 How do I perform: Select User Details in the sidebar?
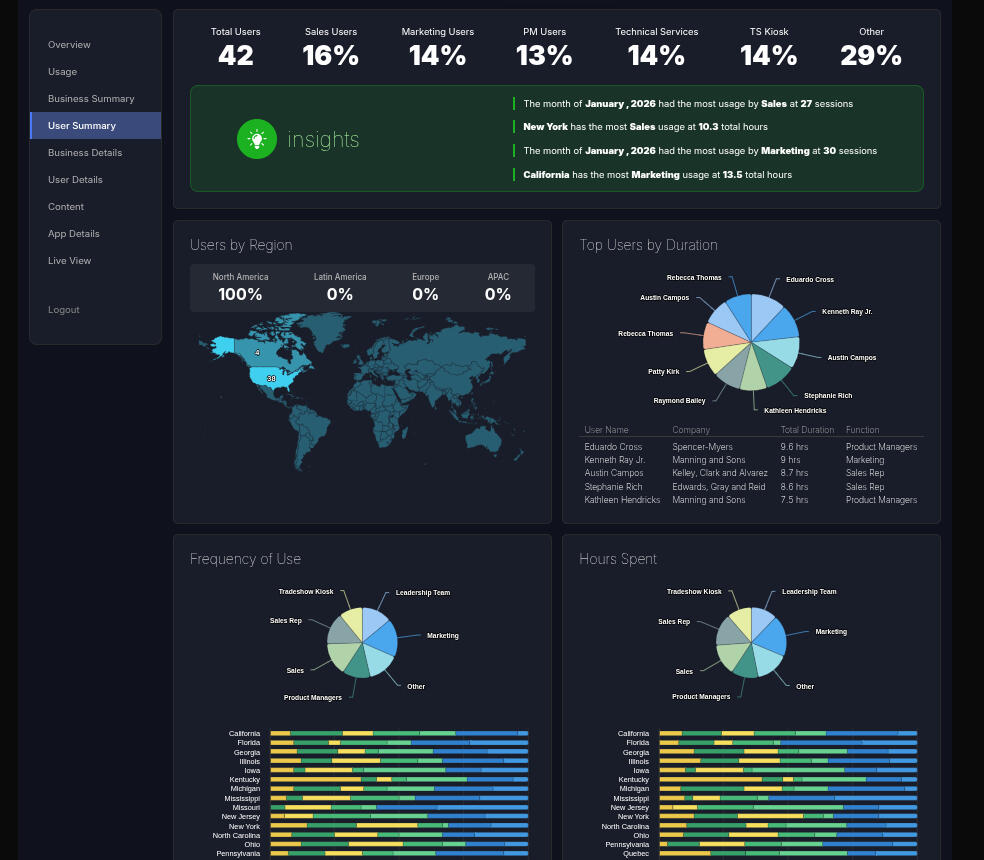(x=75, y=180)
